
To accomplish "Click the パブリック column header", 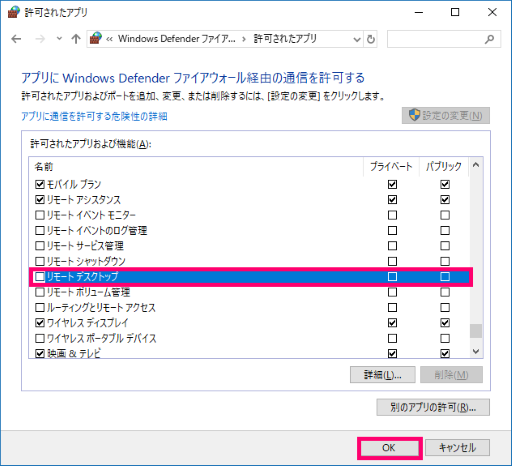I will coord(444,166).
